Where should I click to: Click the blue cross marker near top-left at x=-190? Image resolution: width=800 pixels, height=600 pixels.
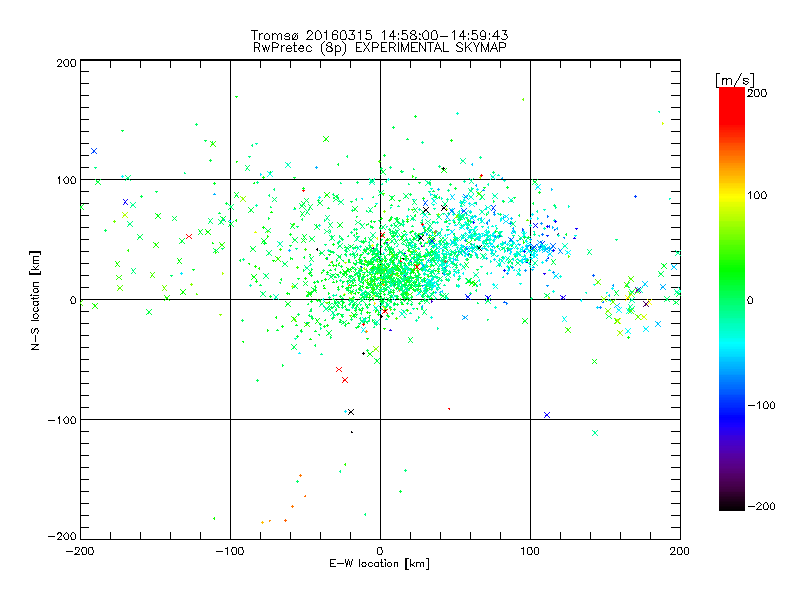(x=94, y=151)
